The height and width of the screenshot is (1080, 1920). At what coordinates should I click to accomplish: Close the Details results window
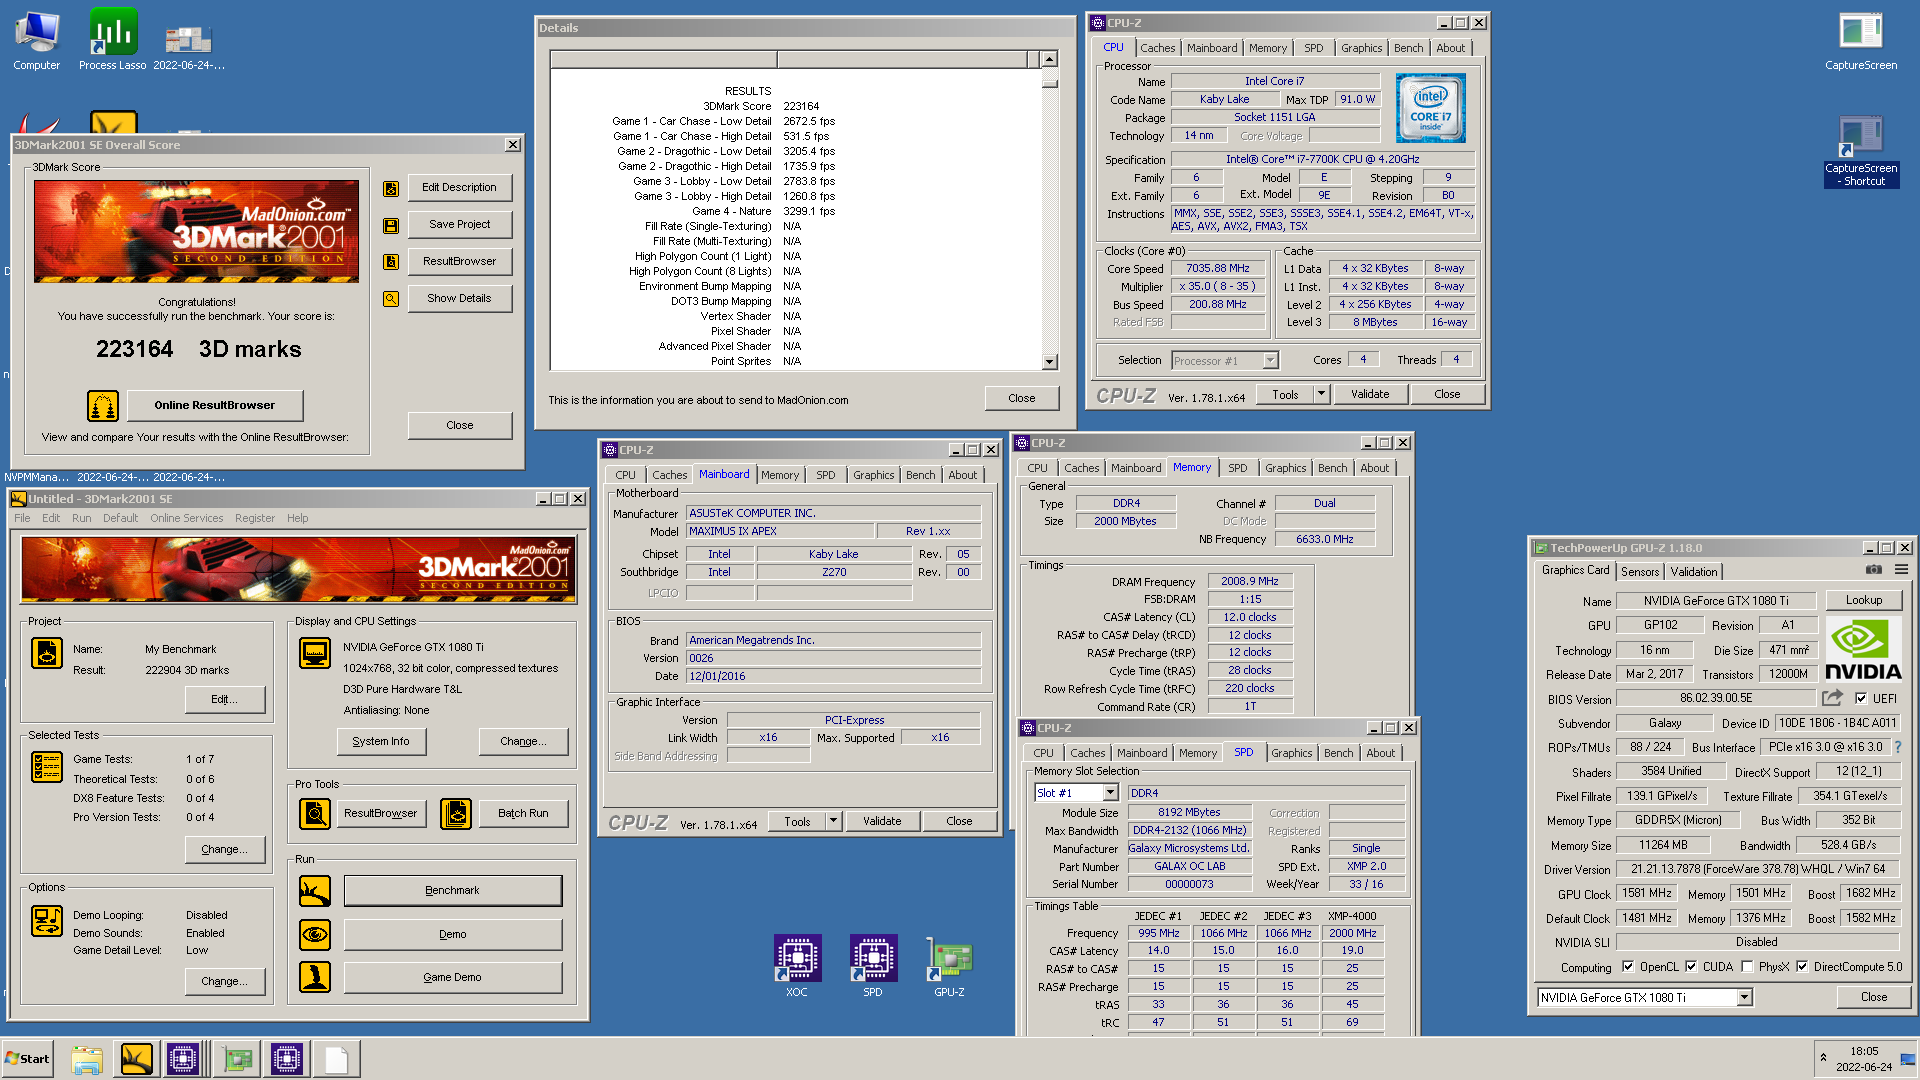(1021, 398)
